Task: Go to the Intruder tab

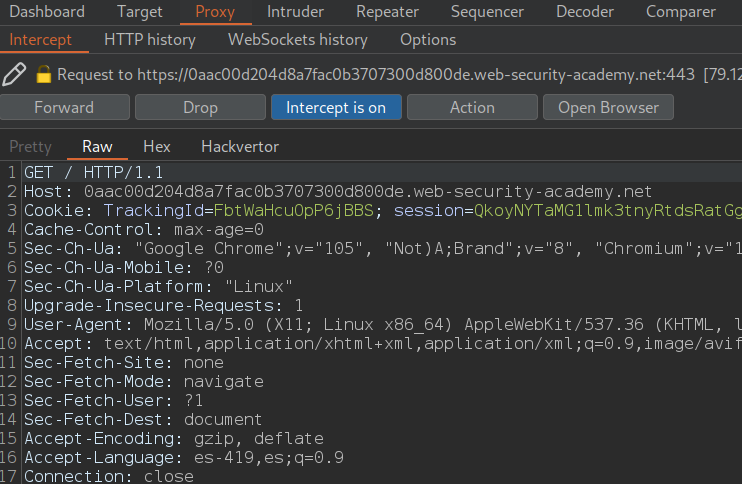Action: tap(295, 12)
